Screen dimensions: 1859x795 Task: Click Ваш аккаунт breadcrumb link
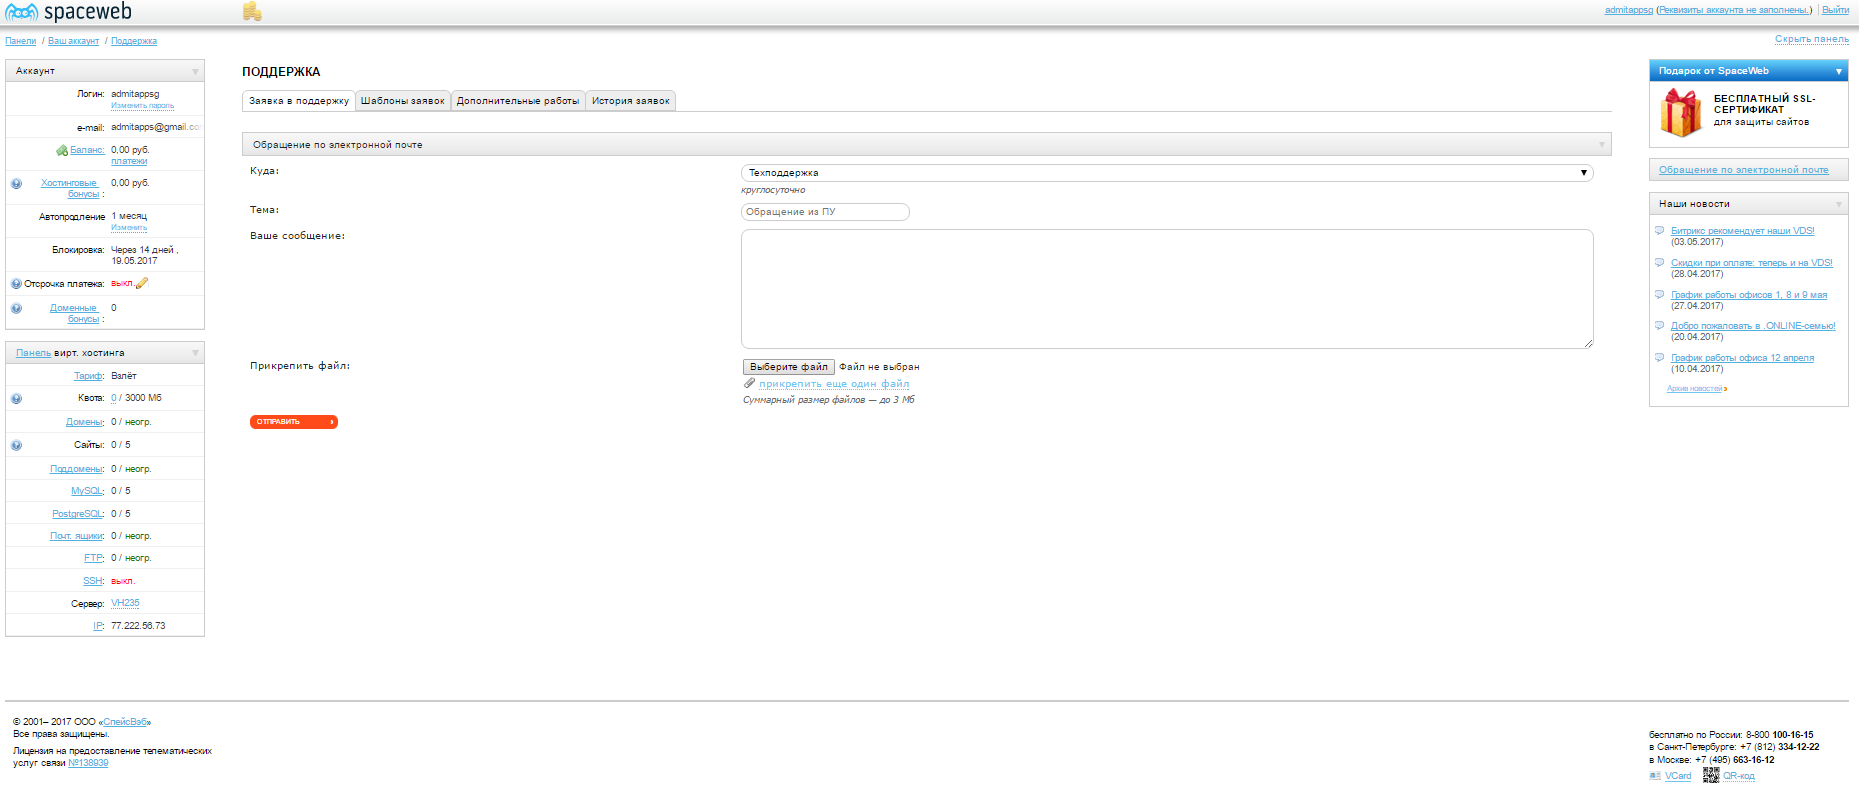point(74,41)
